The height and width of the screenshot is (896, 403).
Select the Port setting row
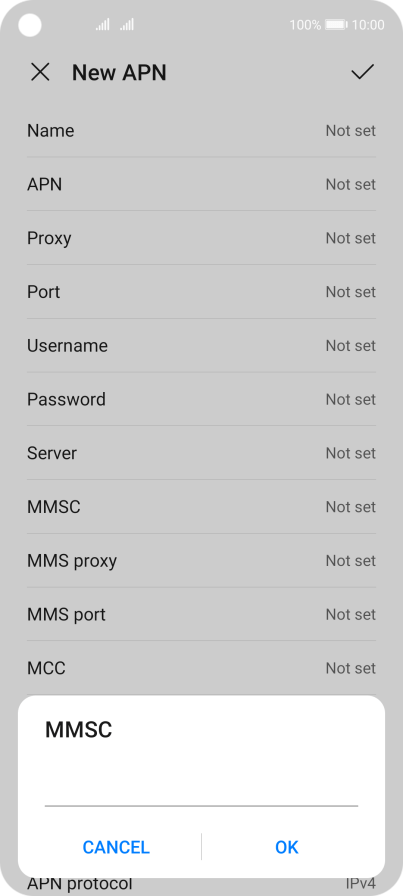[201, 292]
